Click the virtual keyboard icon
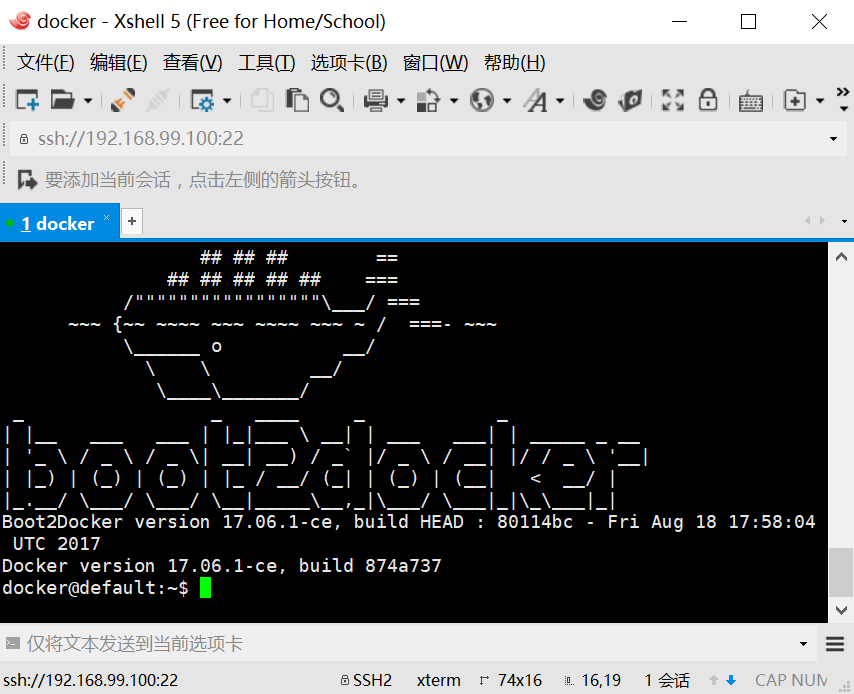This screenshot has height=694, width=854. tap(751, 102)
